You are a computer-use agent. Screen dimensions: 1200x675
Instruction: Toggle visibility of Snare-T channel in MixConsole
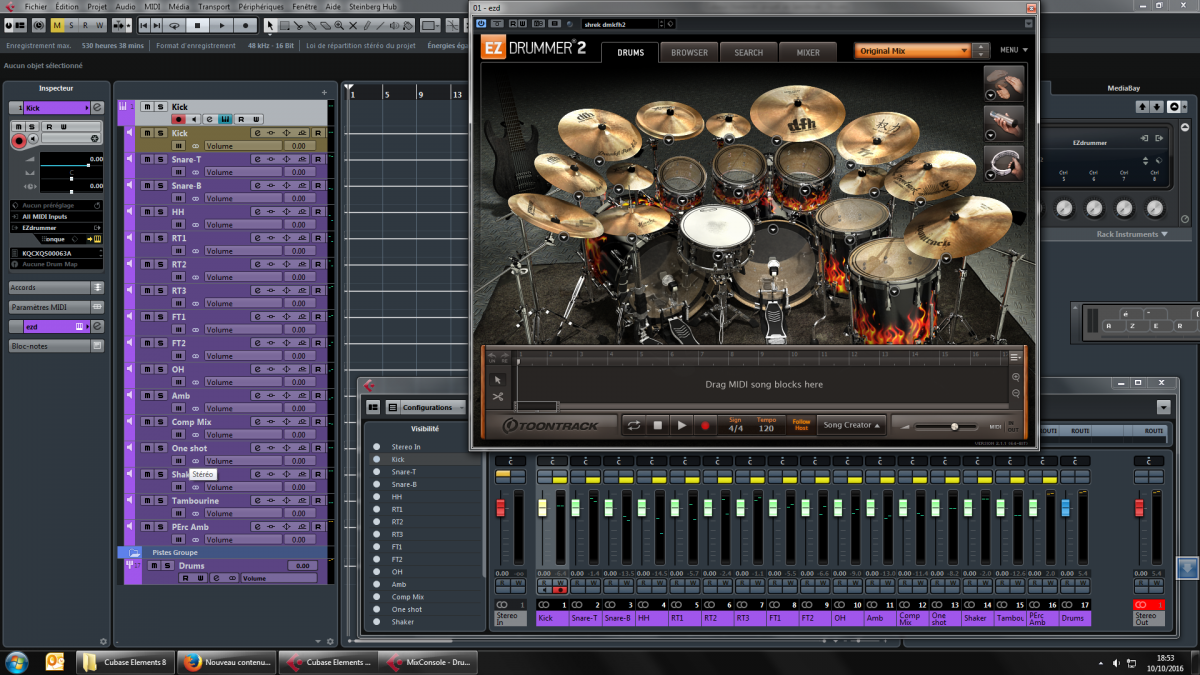point(377,472)
